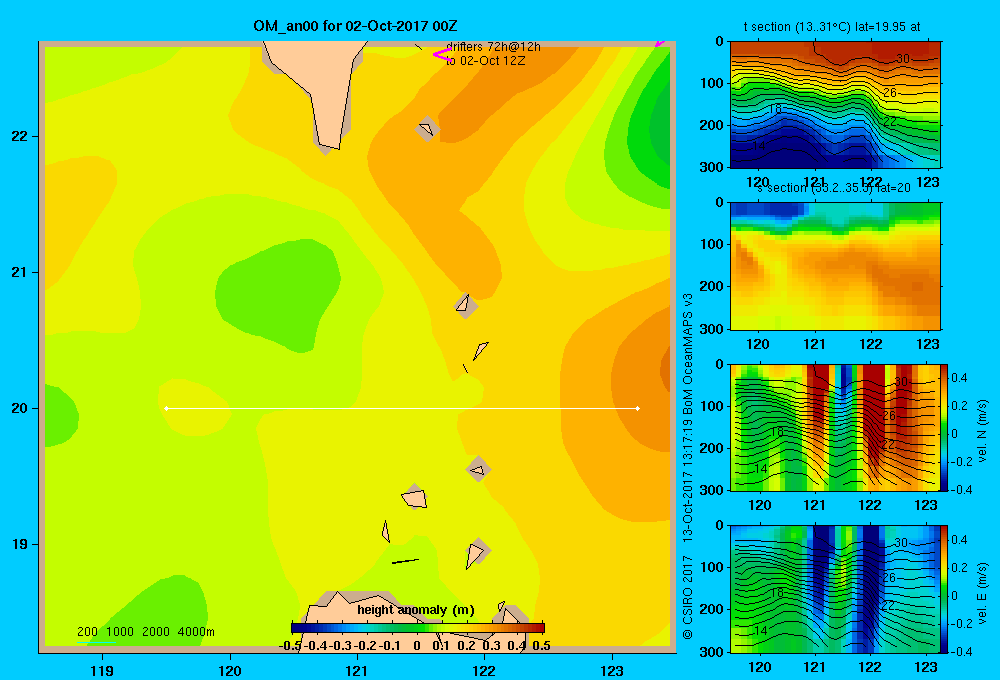This screenshot has height=680, width=1000.
Task: Click longitude tick label 120 on main map
Action: click(230, 670)
